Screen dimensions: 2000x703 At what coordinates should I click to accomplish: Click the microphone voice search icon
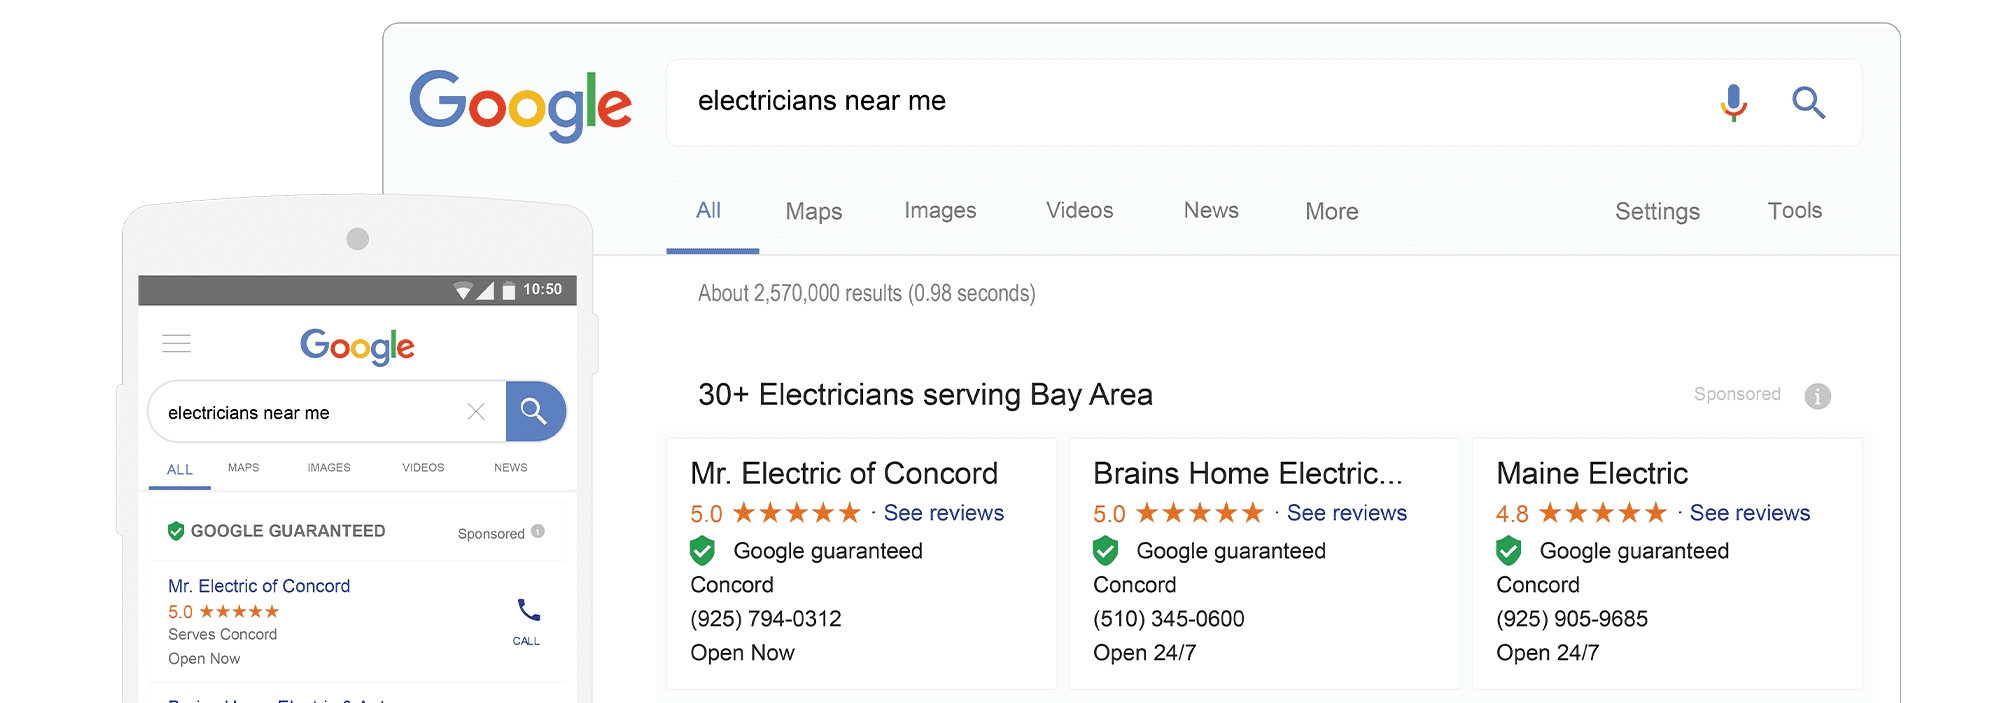(x=1733, y=102)
